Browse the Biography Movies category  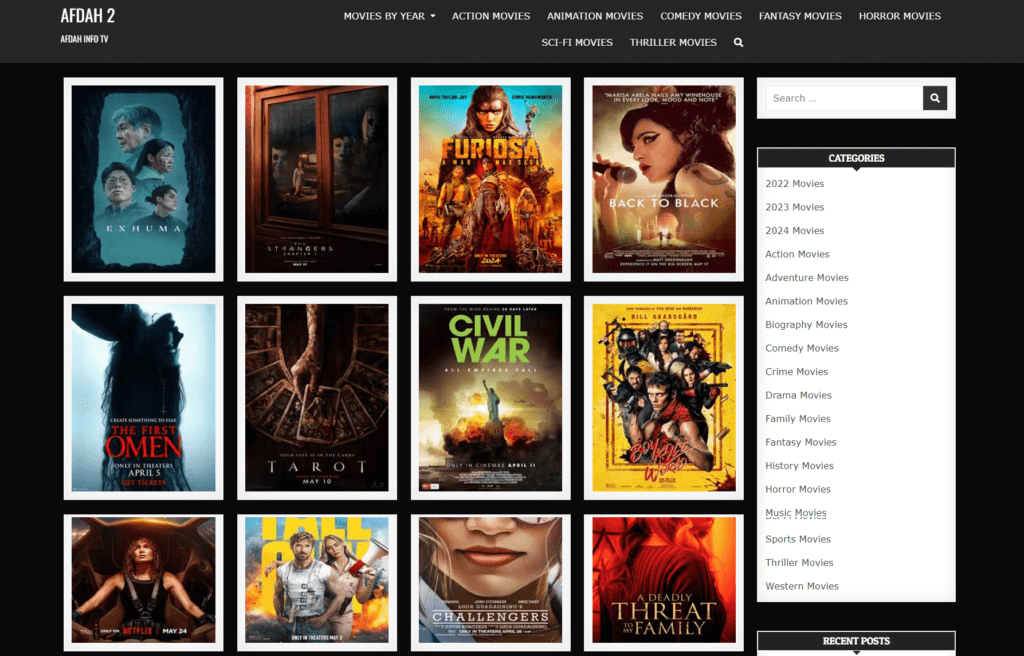coord(806,325)
